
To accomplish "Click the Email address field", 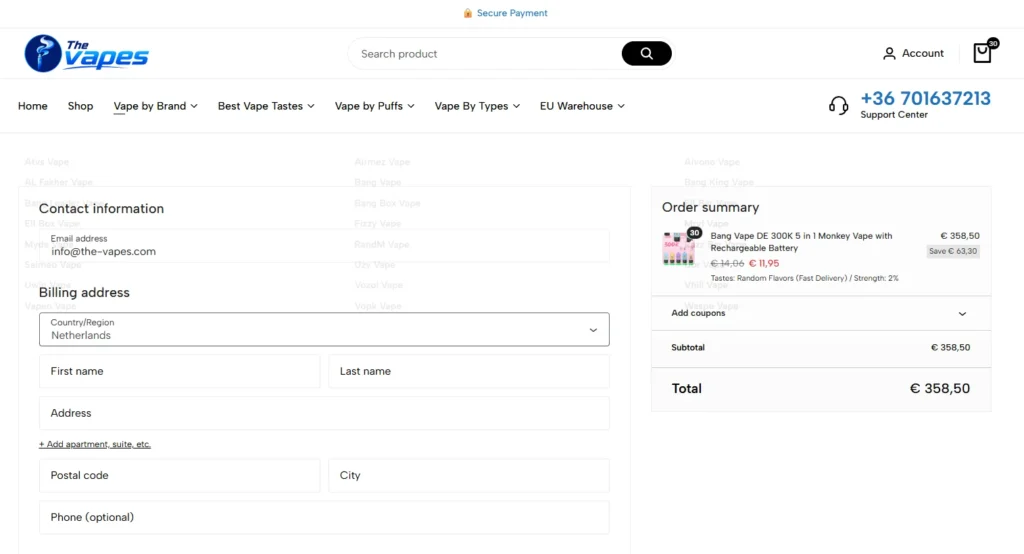I will coord(324,246).
